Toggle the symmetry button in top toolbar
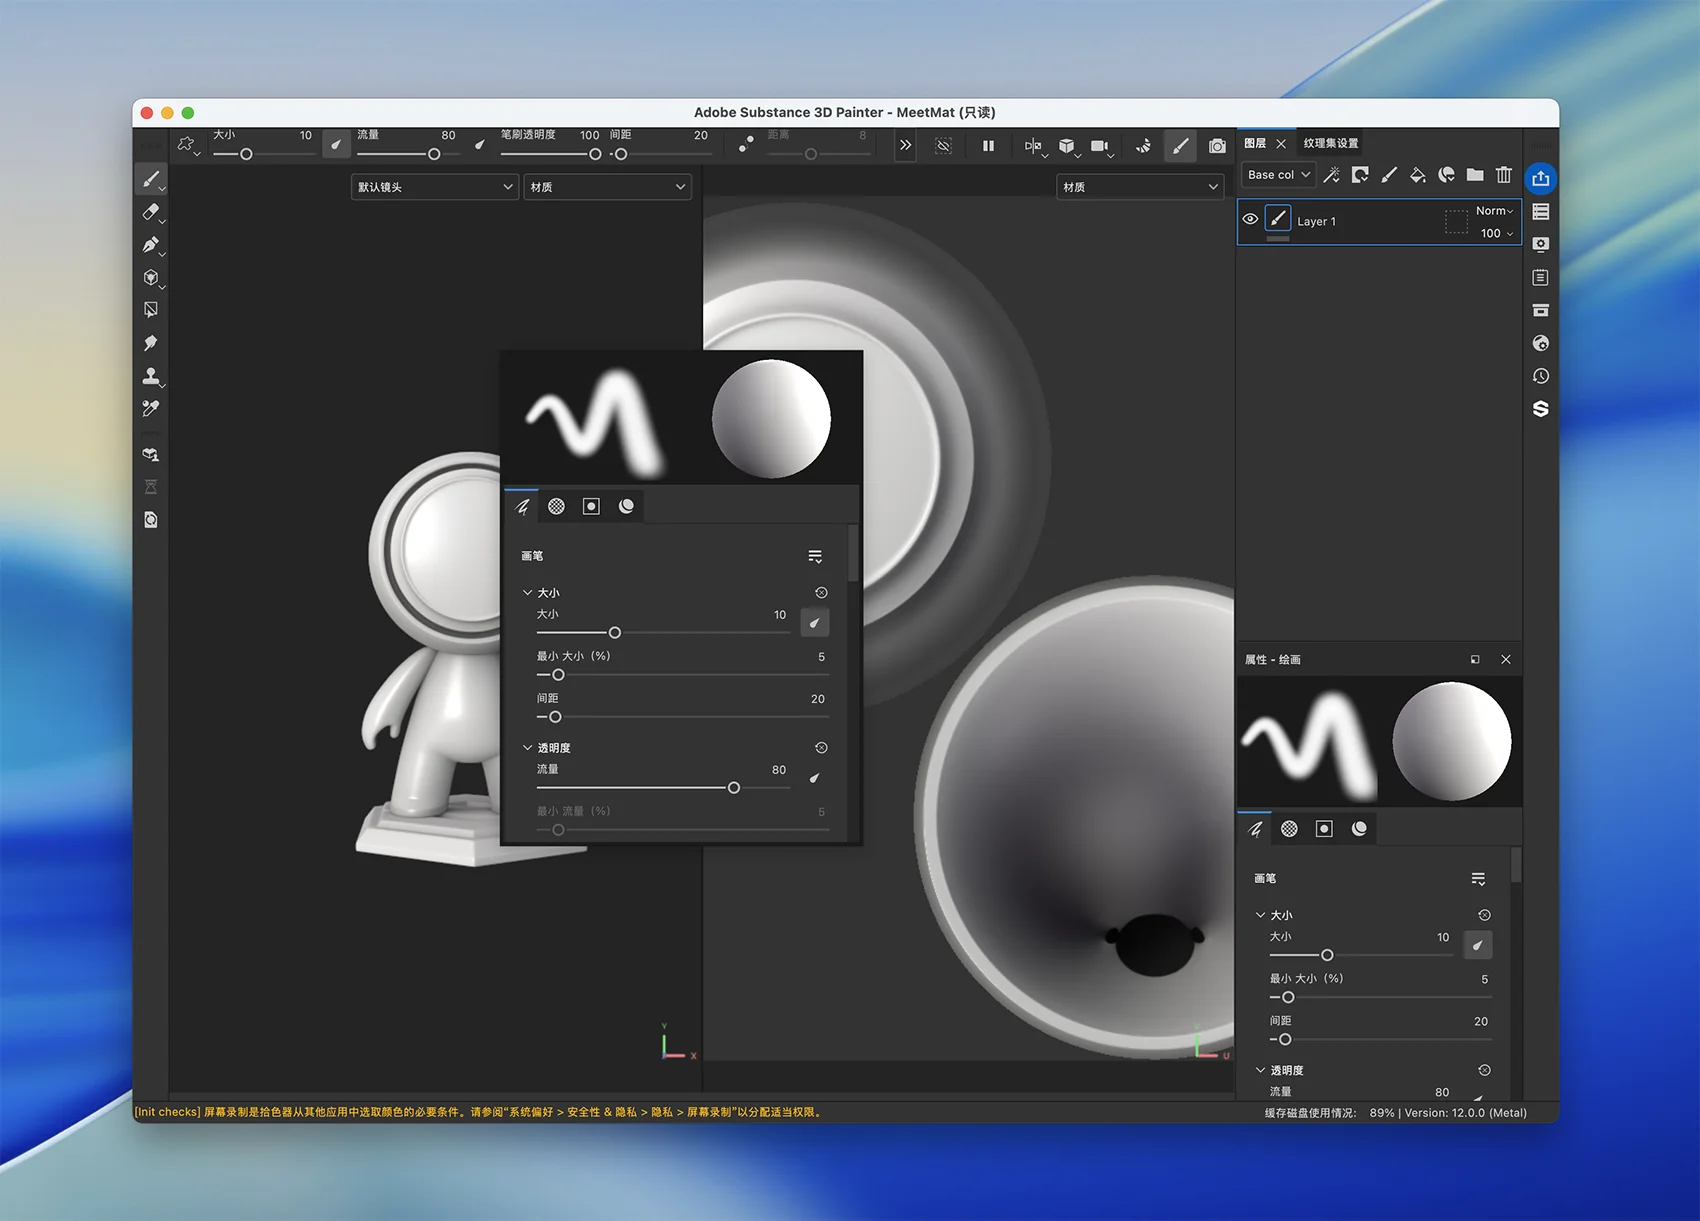 click(1033, 146)
